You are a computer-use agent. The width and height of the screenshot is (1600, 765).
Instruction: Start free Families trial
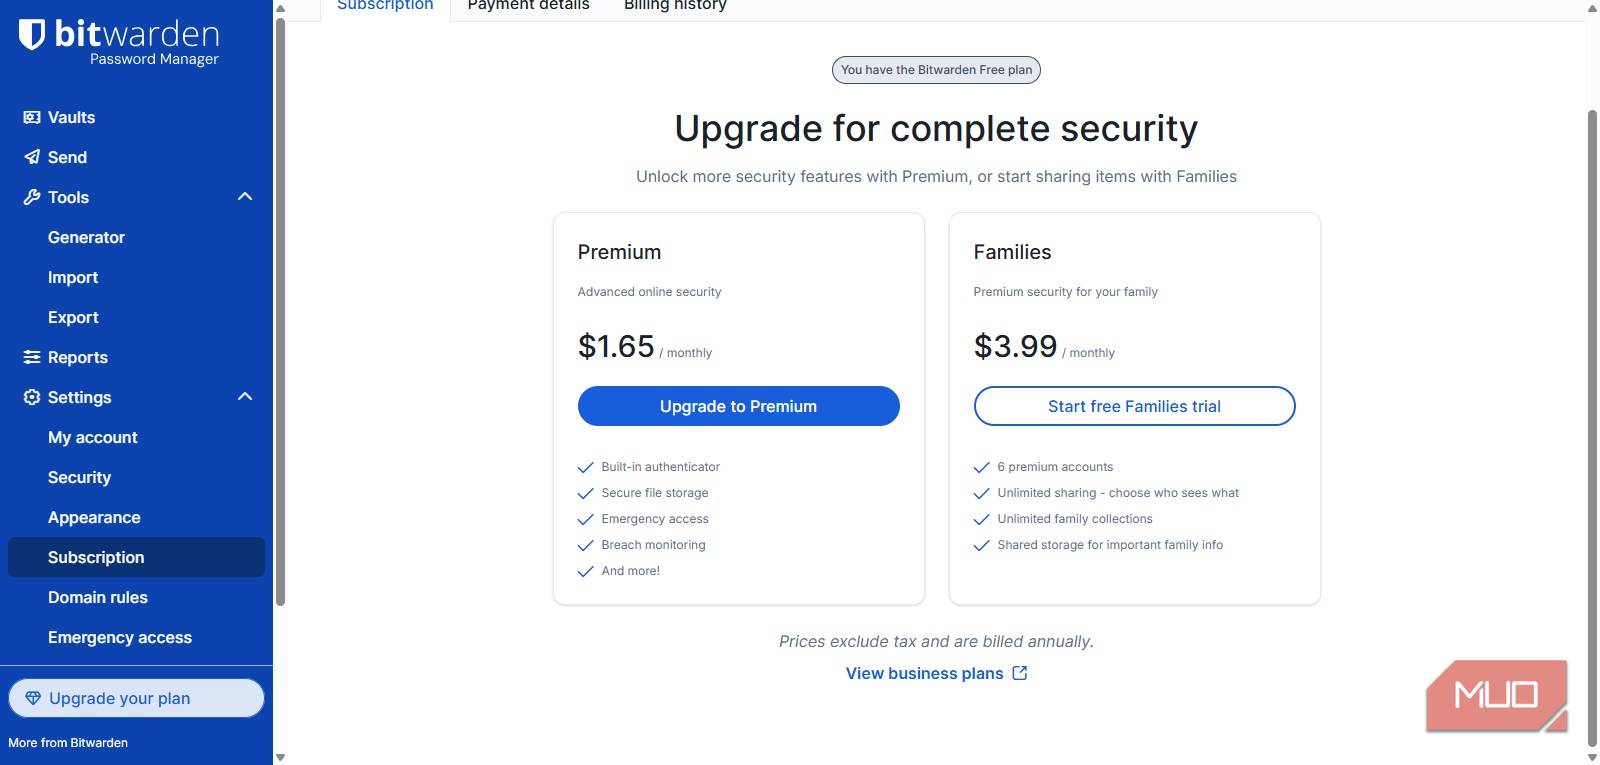pos(1134,406)
